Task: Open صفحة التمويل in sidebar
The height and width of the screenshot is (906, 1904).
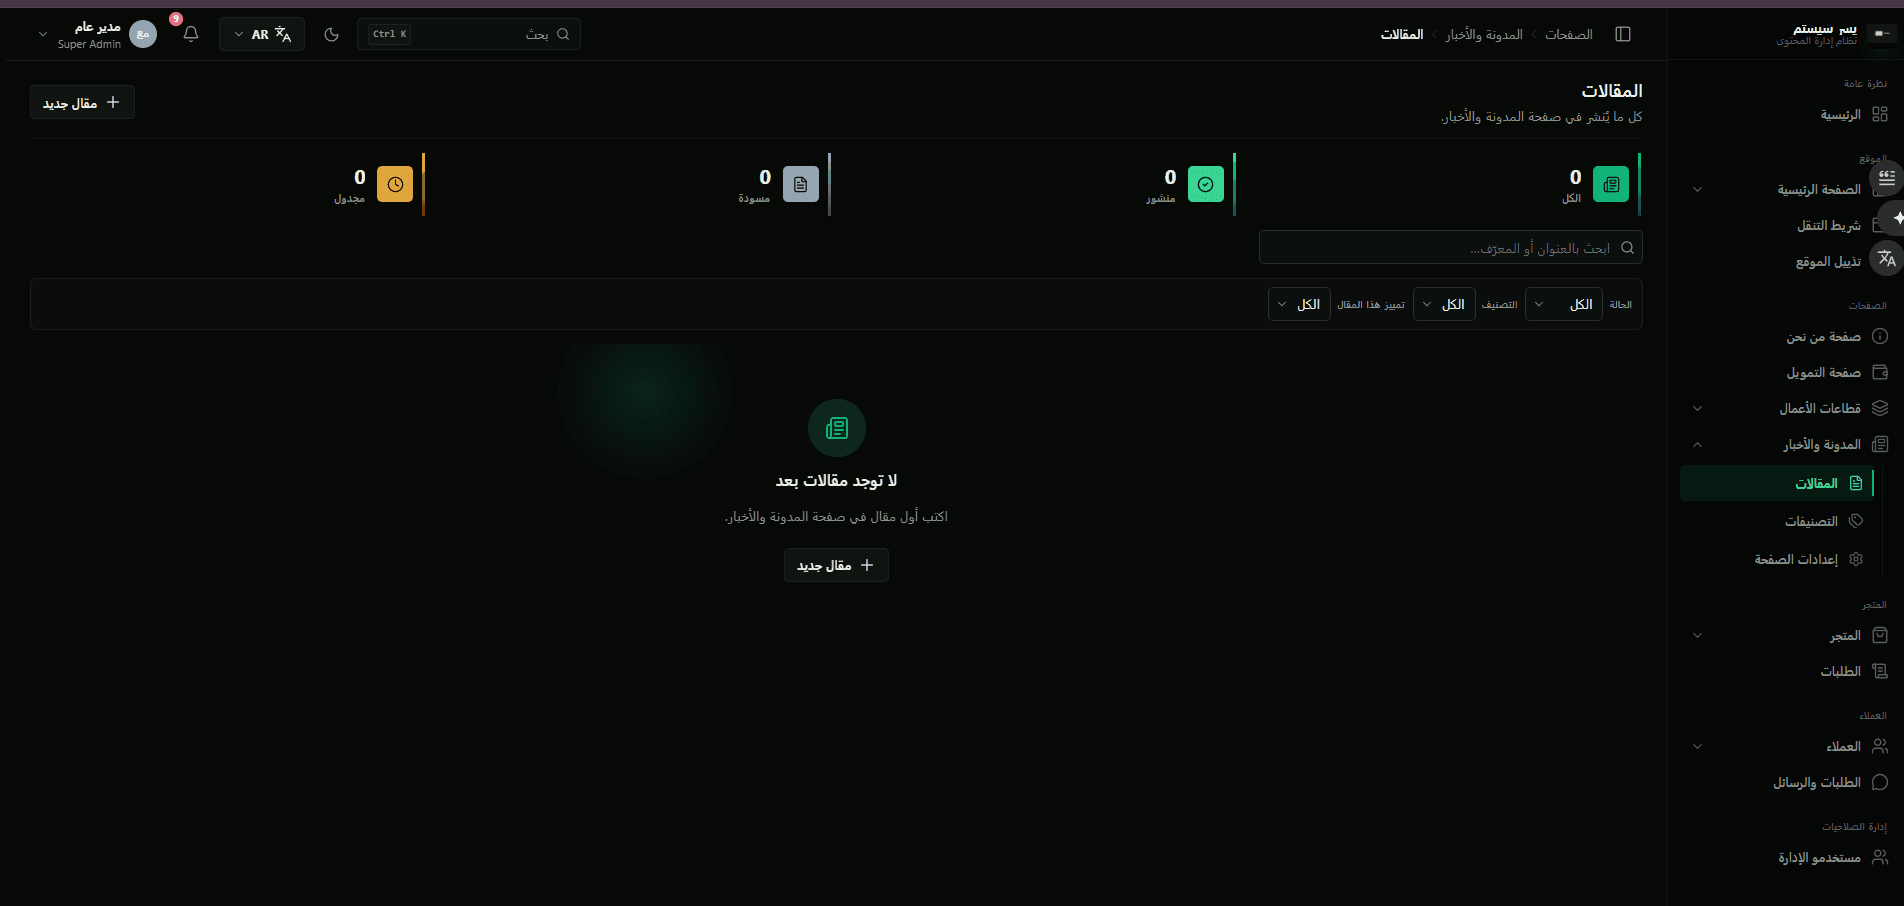Action: point(1785,372)
